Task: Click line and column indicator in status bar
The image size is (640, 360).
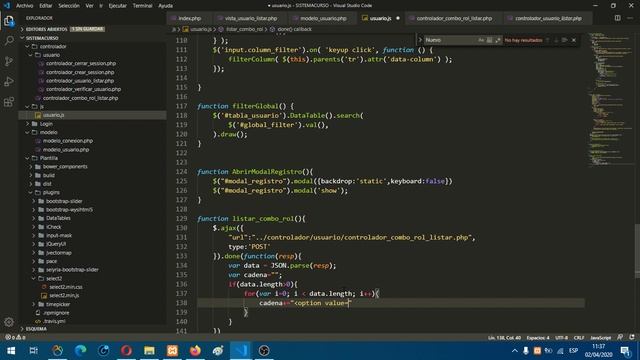Action: pyautogui.click(x=504, y=338)
